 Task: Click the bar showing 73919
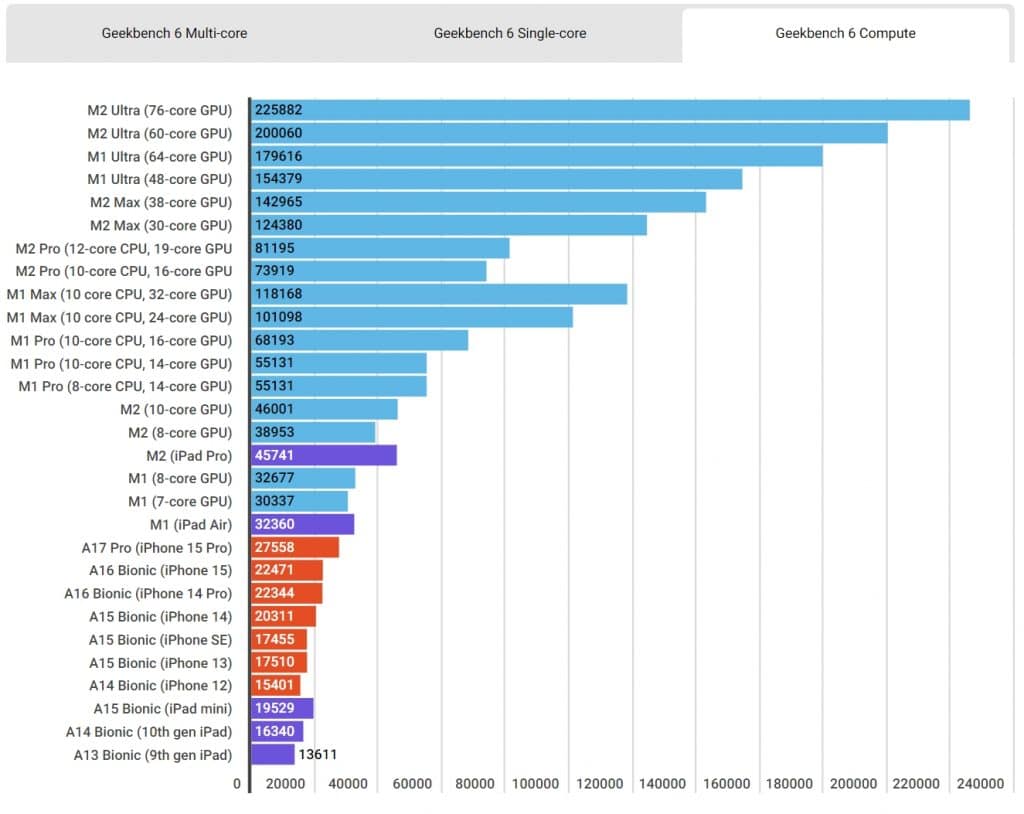pyautogui.click(x=368, y=271)
